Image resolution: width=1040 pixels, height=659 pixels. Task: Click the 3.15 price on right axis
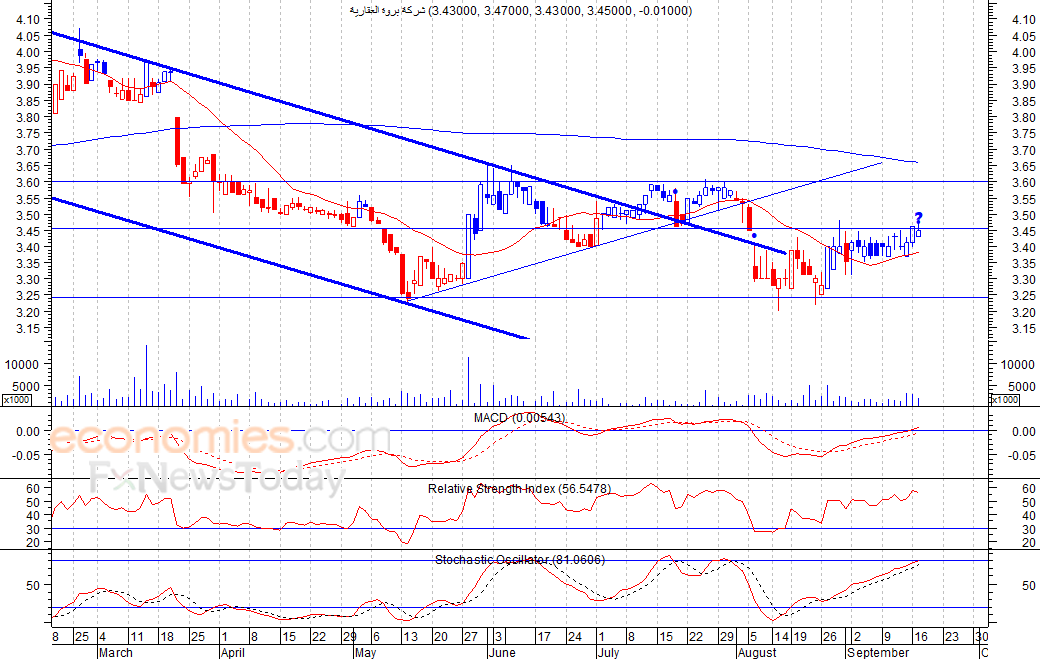pyautogui.click(x=1024, y=329)
